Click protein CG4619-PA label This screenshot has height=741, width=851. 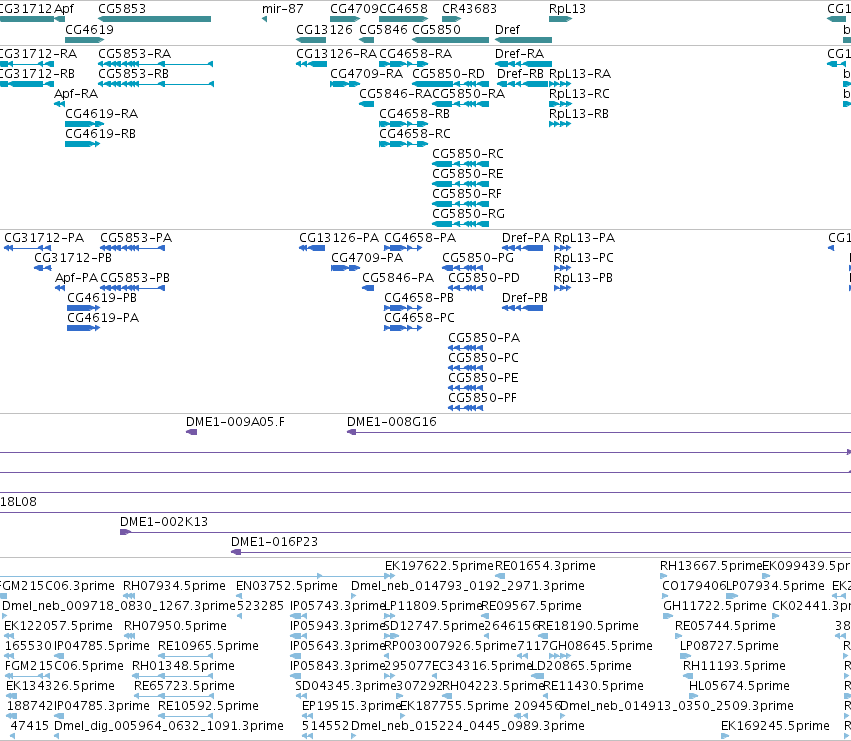click(x=103, y=318)
